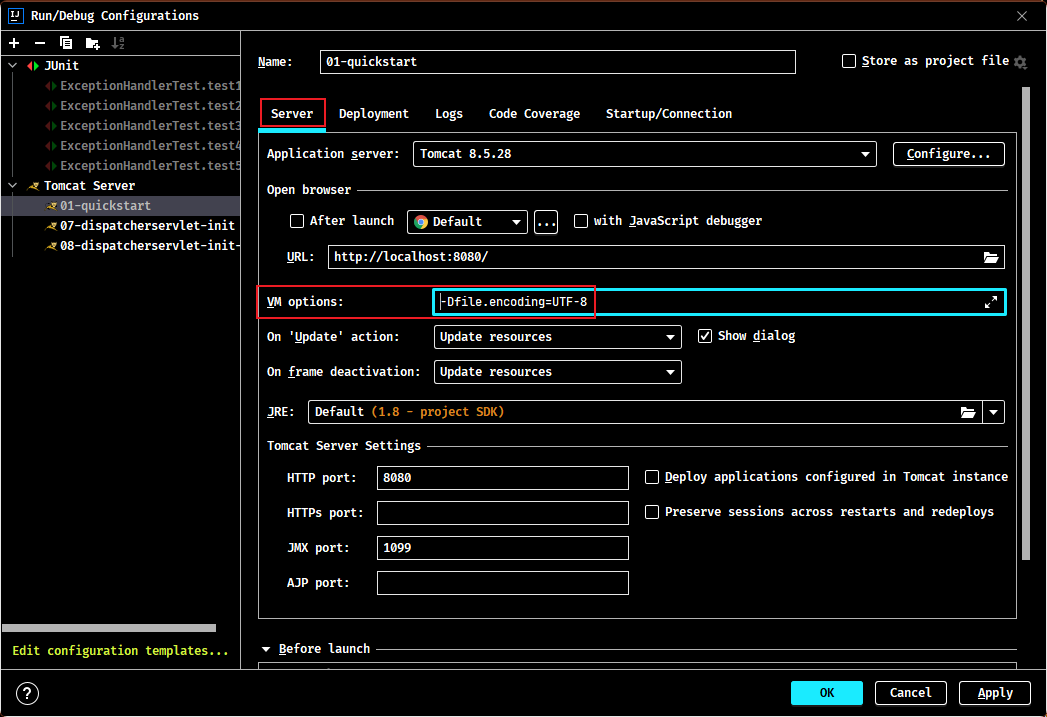Tick the After launch checkbox
The width and height of the screenshot is (1047, 717).
297,221
